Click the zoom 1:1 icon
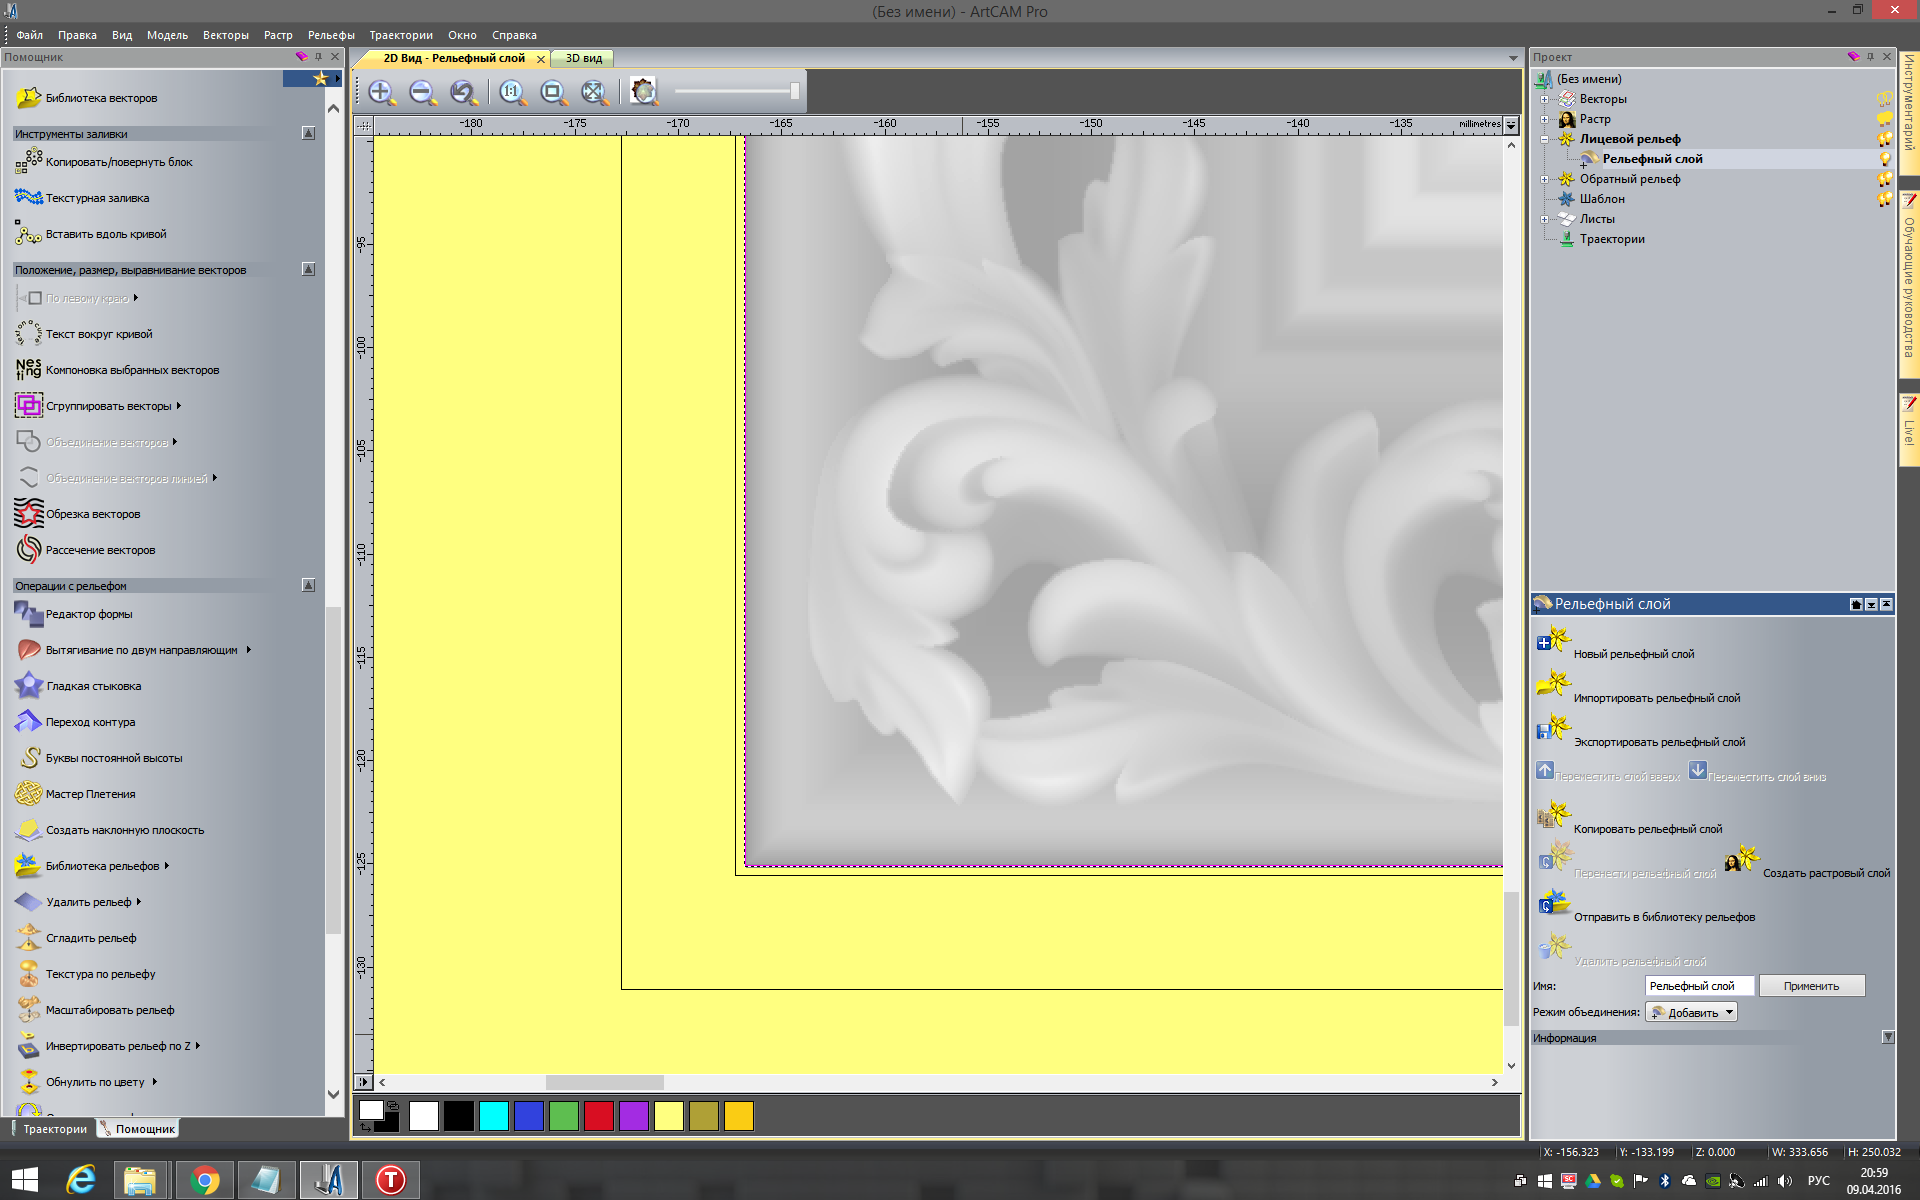Image resolution: width=1920 pixels, height=1200 pixels. coord(512,93)
